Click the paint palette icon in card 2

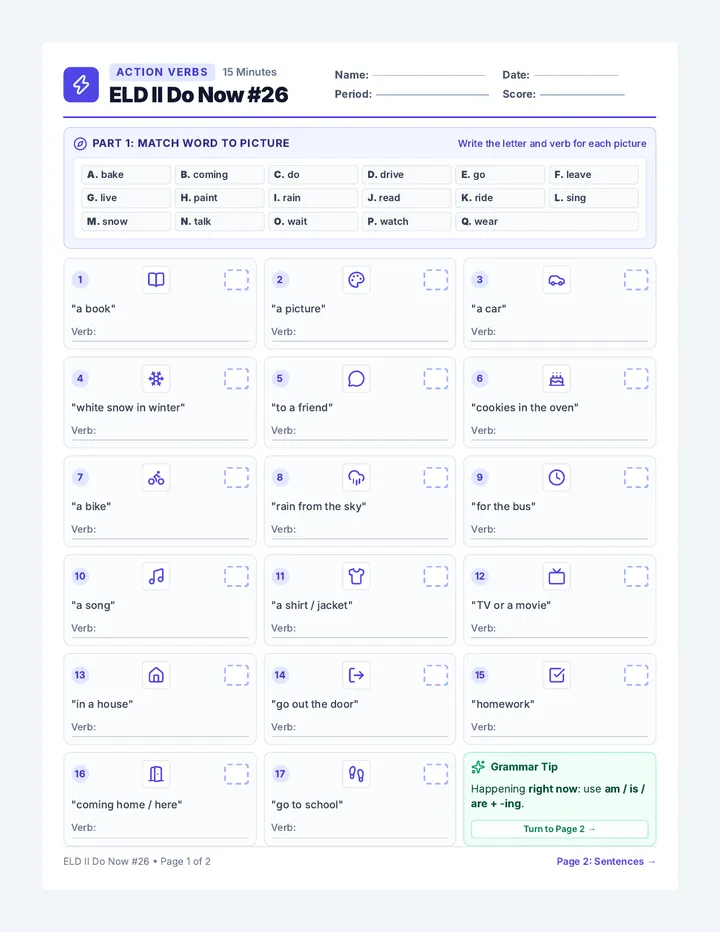point(356,279)
